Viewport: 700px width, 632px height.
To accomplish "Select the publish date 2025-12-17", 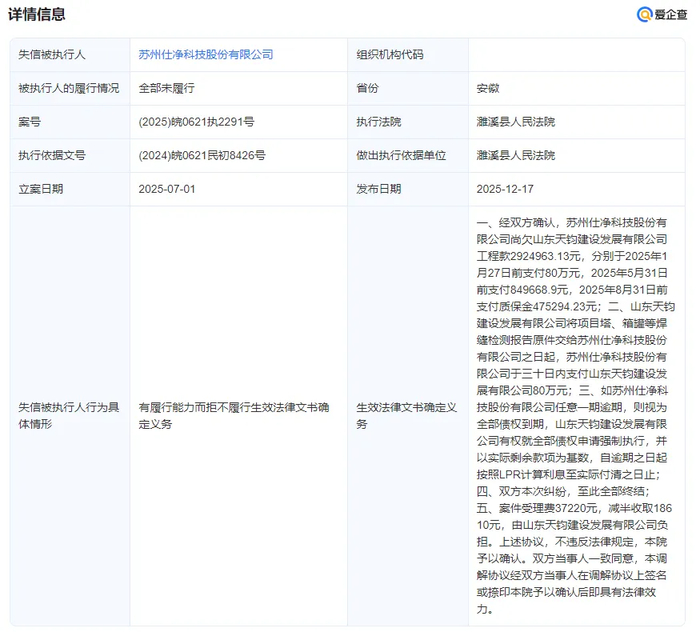I will pos(505,189).
